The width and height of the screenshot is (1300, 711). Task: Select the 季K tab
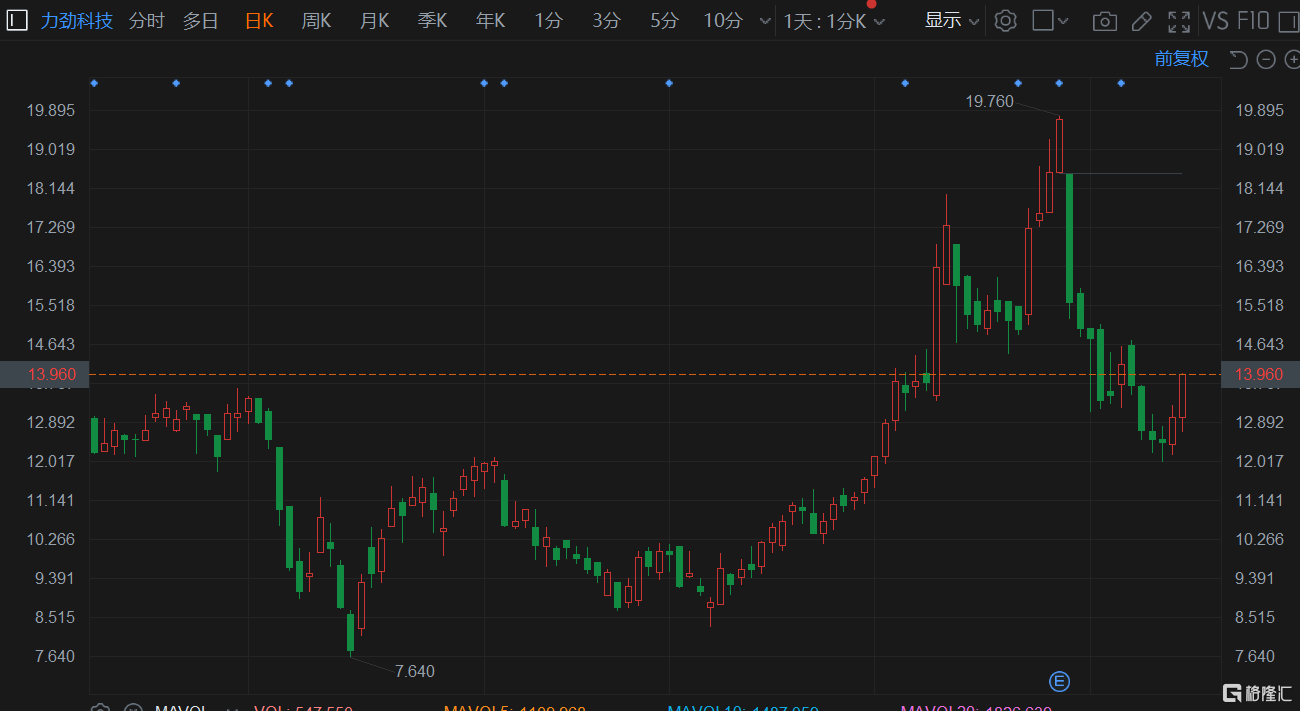point(432,21)
